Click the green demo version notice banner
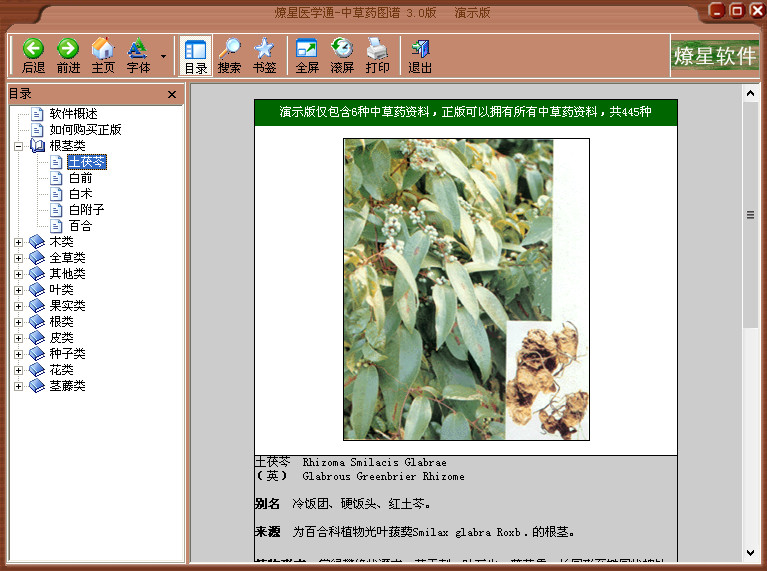The width and height of the screenshot is (767, 571). pyautogui.click(x=466, y=113)
